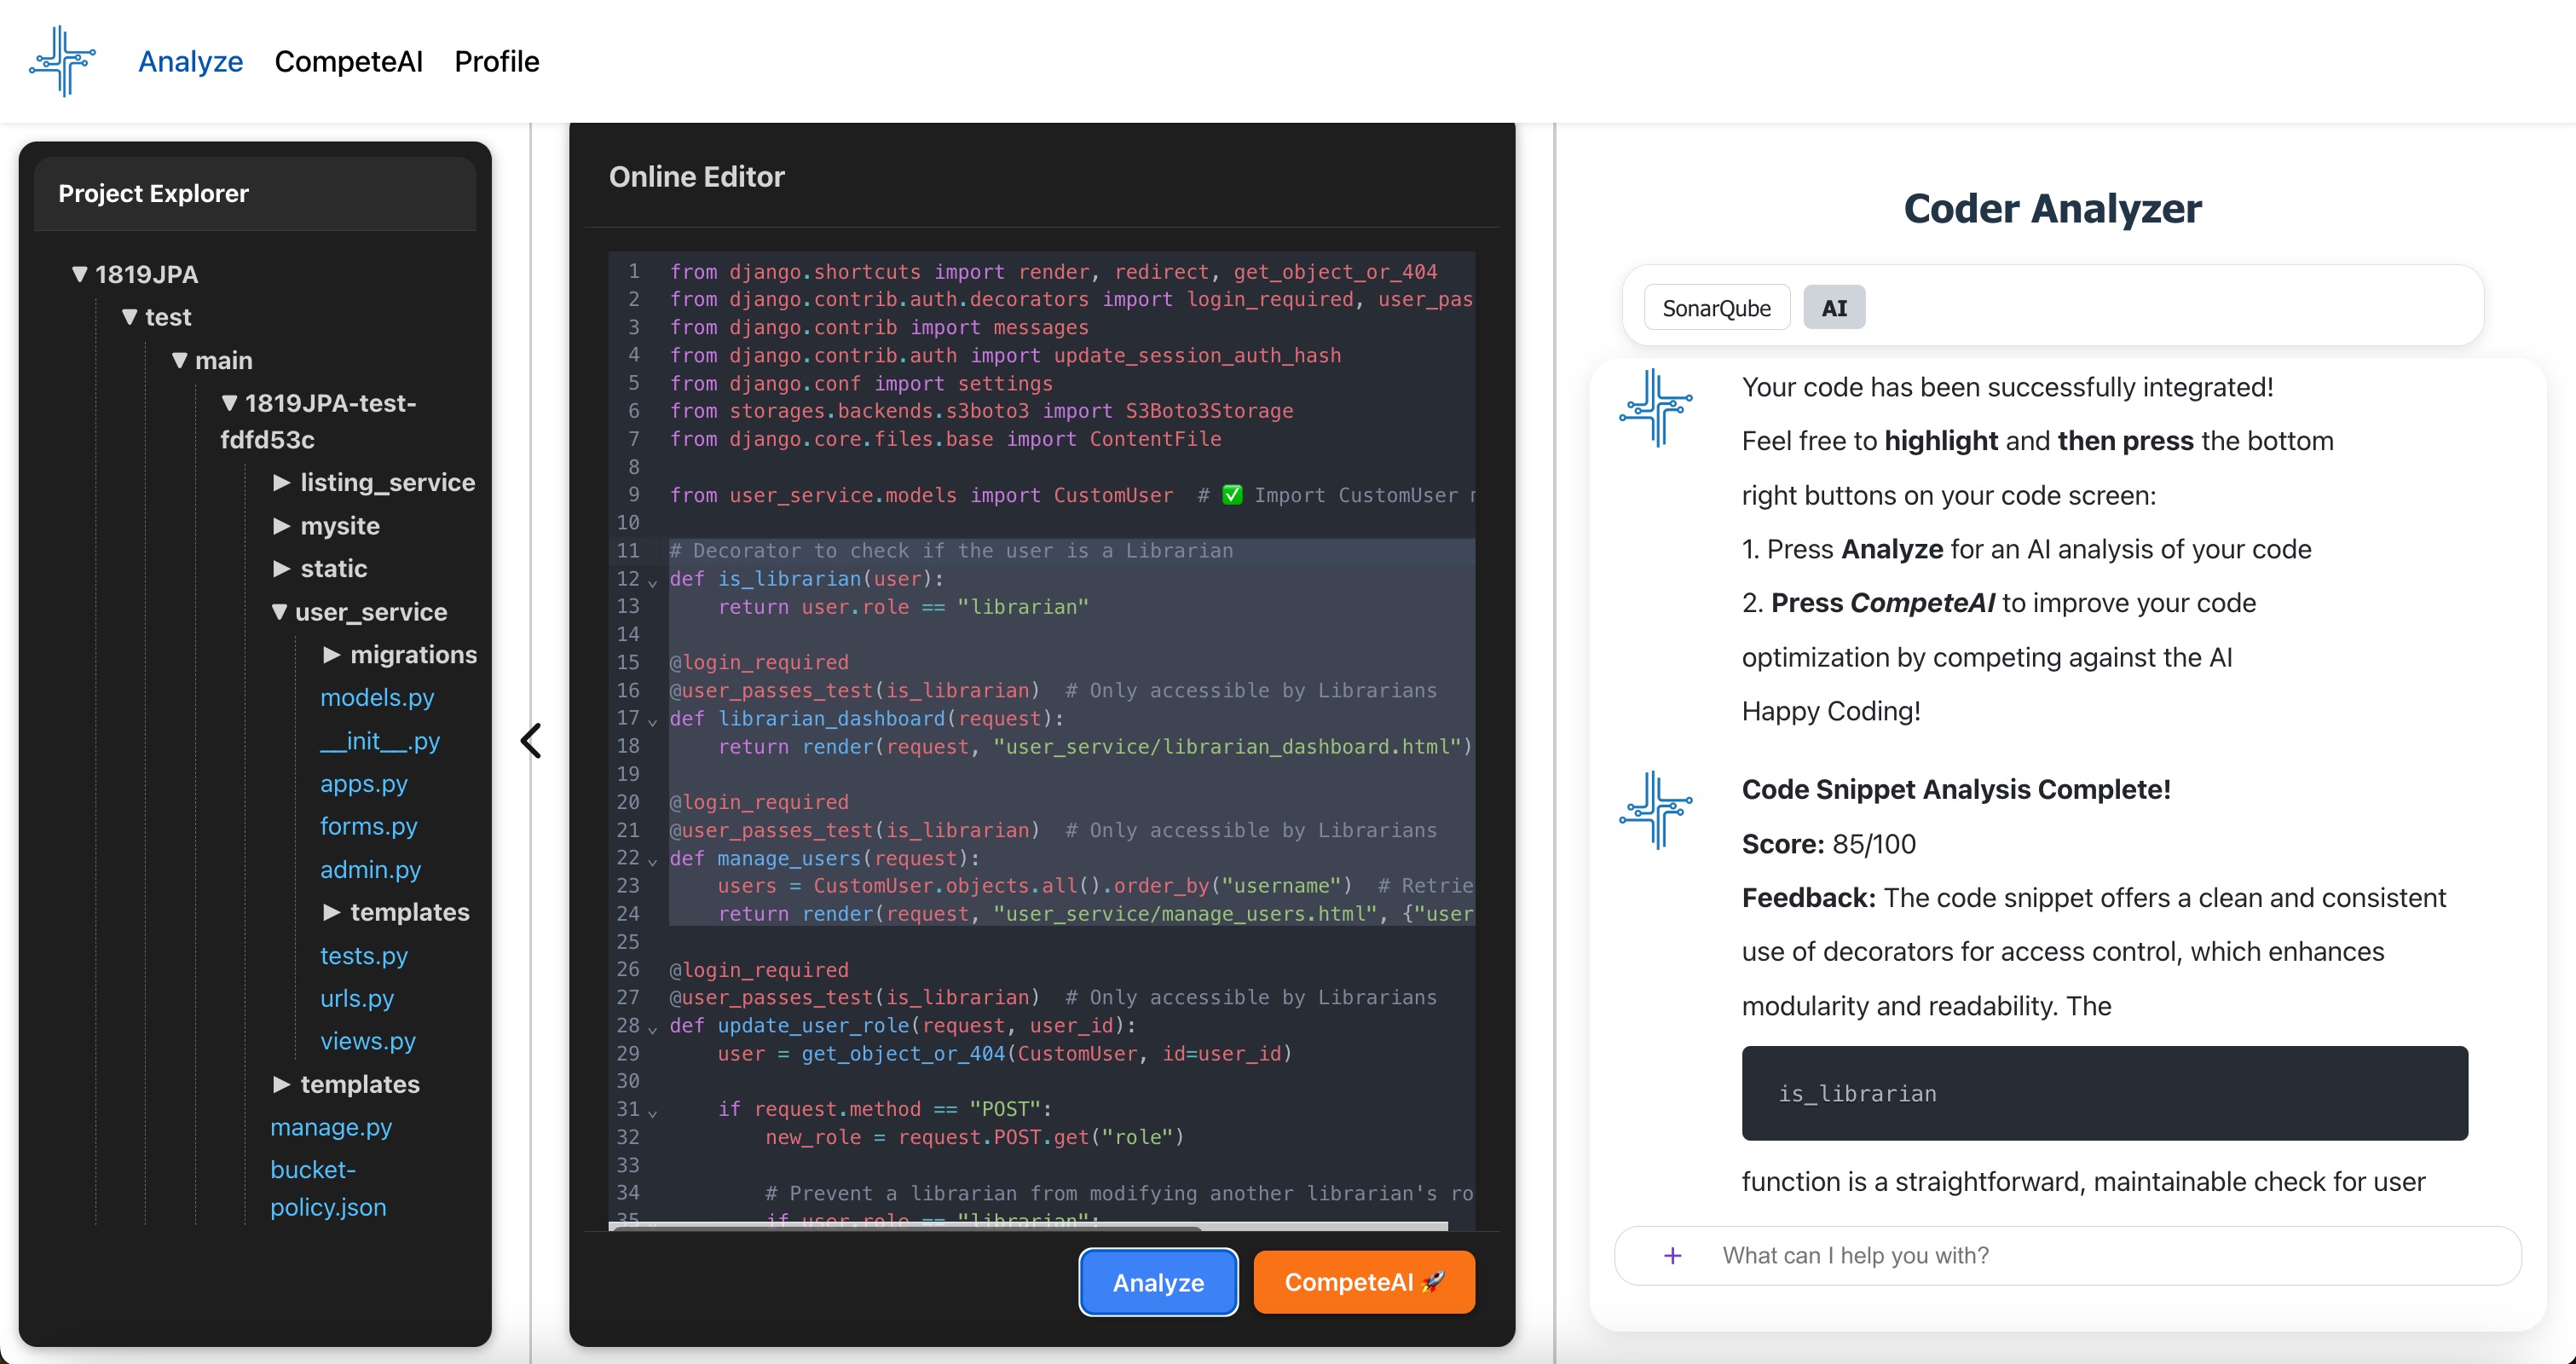Open the CompeteAI navigation tab
Image resolution: width=2576 pixels, height=1364 pixels.
[x=348, y=61]
